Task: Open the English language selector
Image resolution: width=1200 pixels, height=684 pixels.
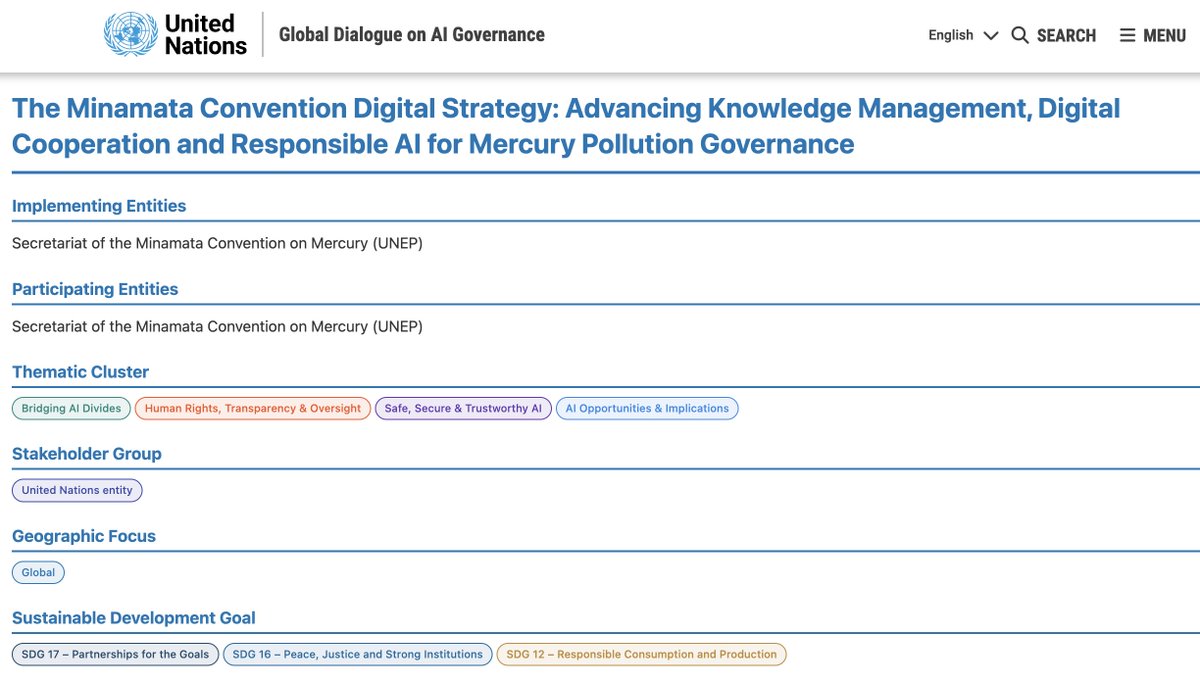Action: click(963, 35)
